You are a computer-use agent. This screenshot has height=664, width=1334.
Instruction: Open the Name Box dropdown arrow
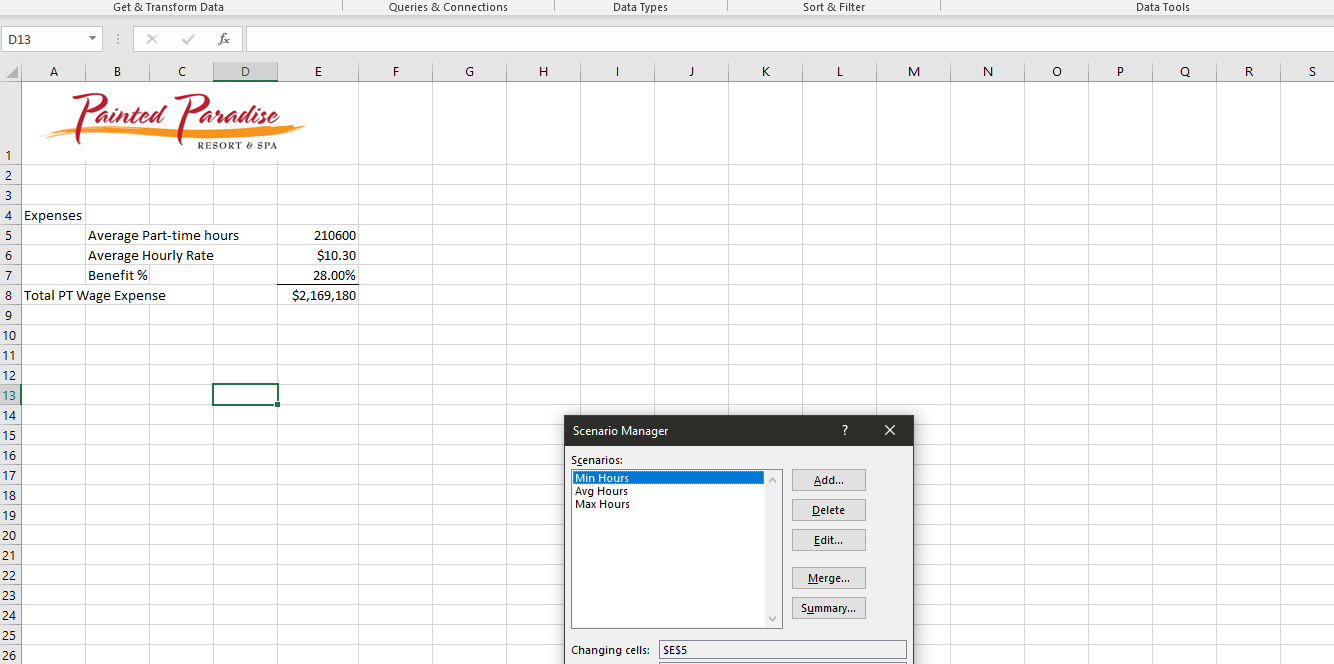[x=93, y=39]
